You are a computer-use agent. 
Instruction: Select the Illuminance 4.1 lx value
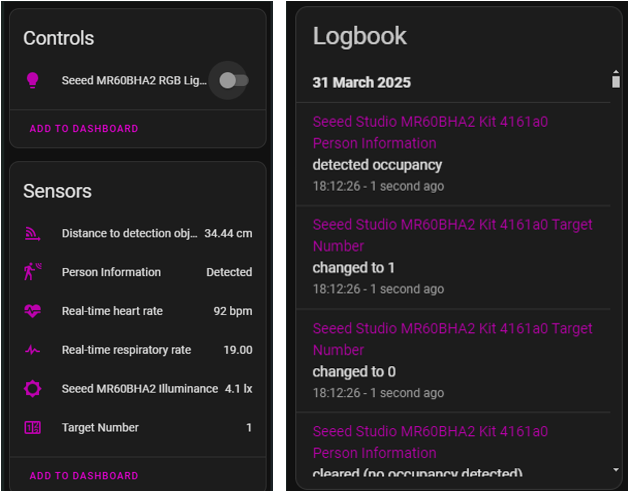click(x=238, y=388)
